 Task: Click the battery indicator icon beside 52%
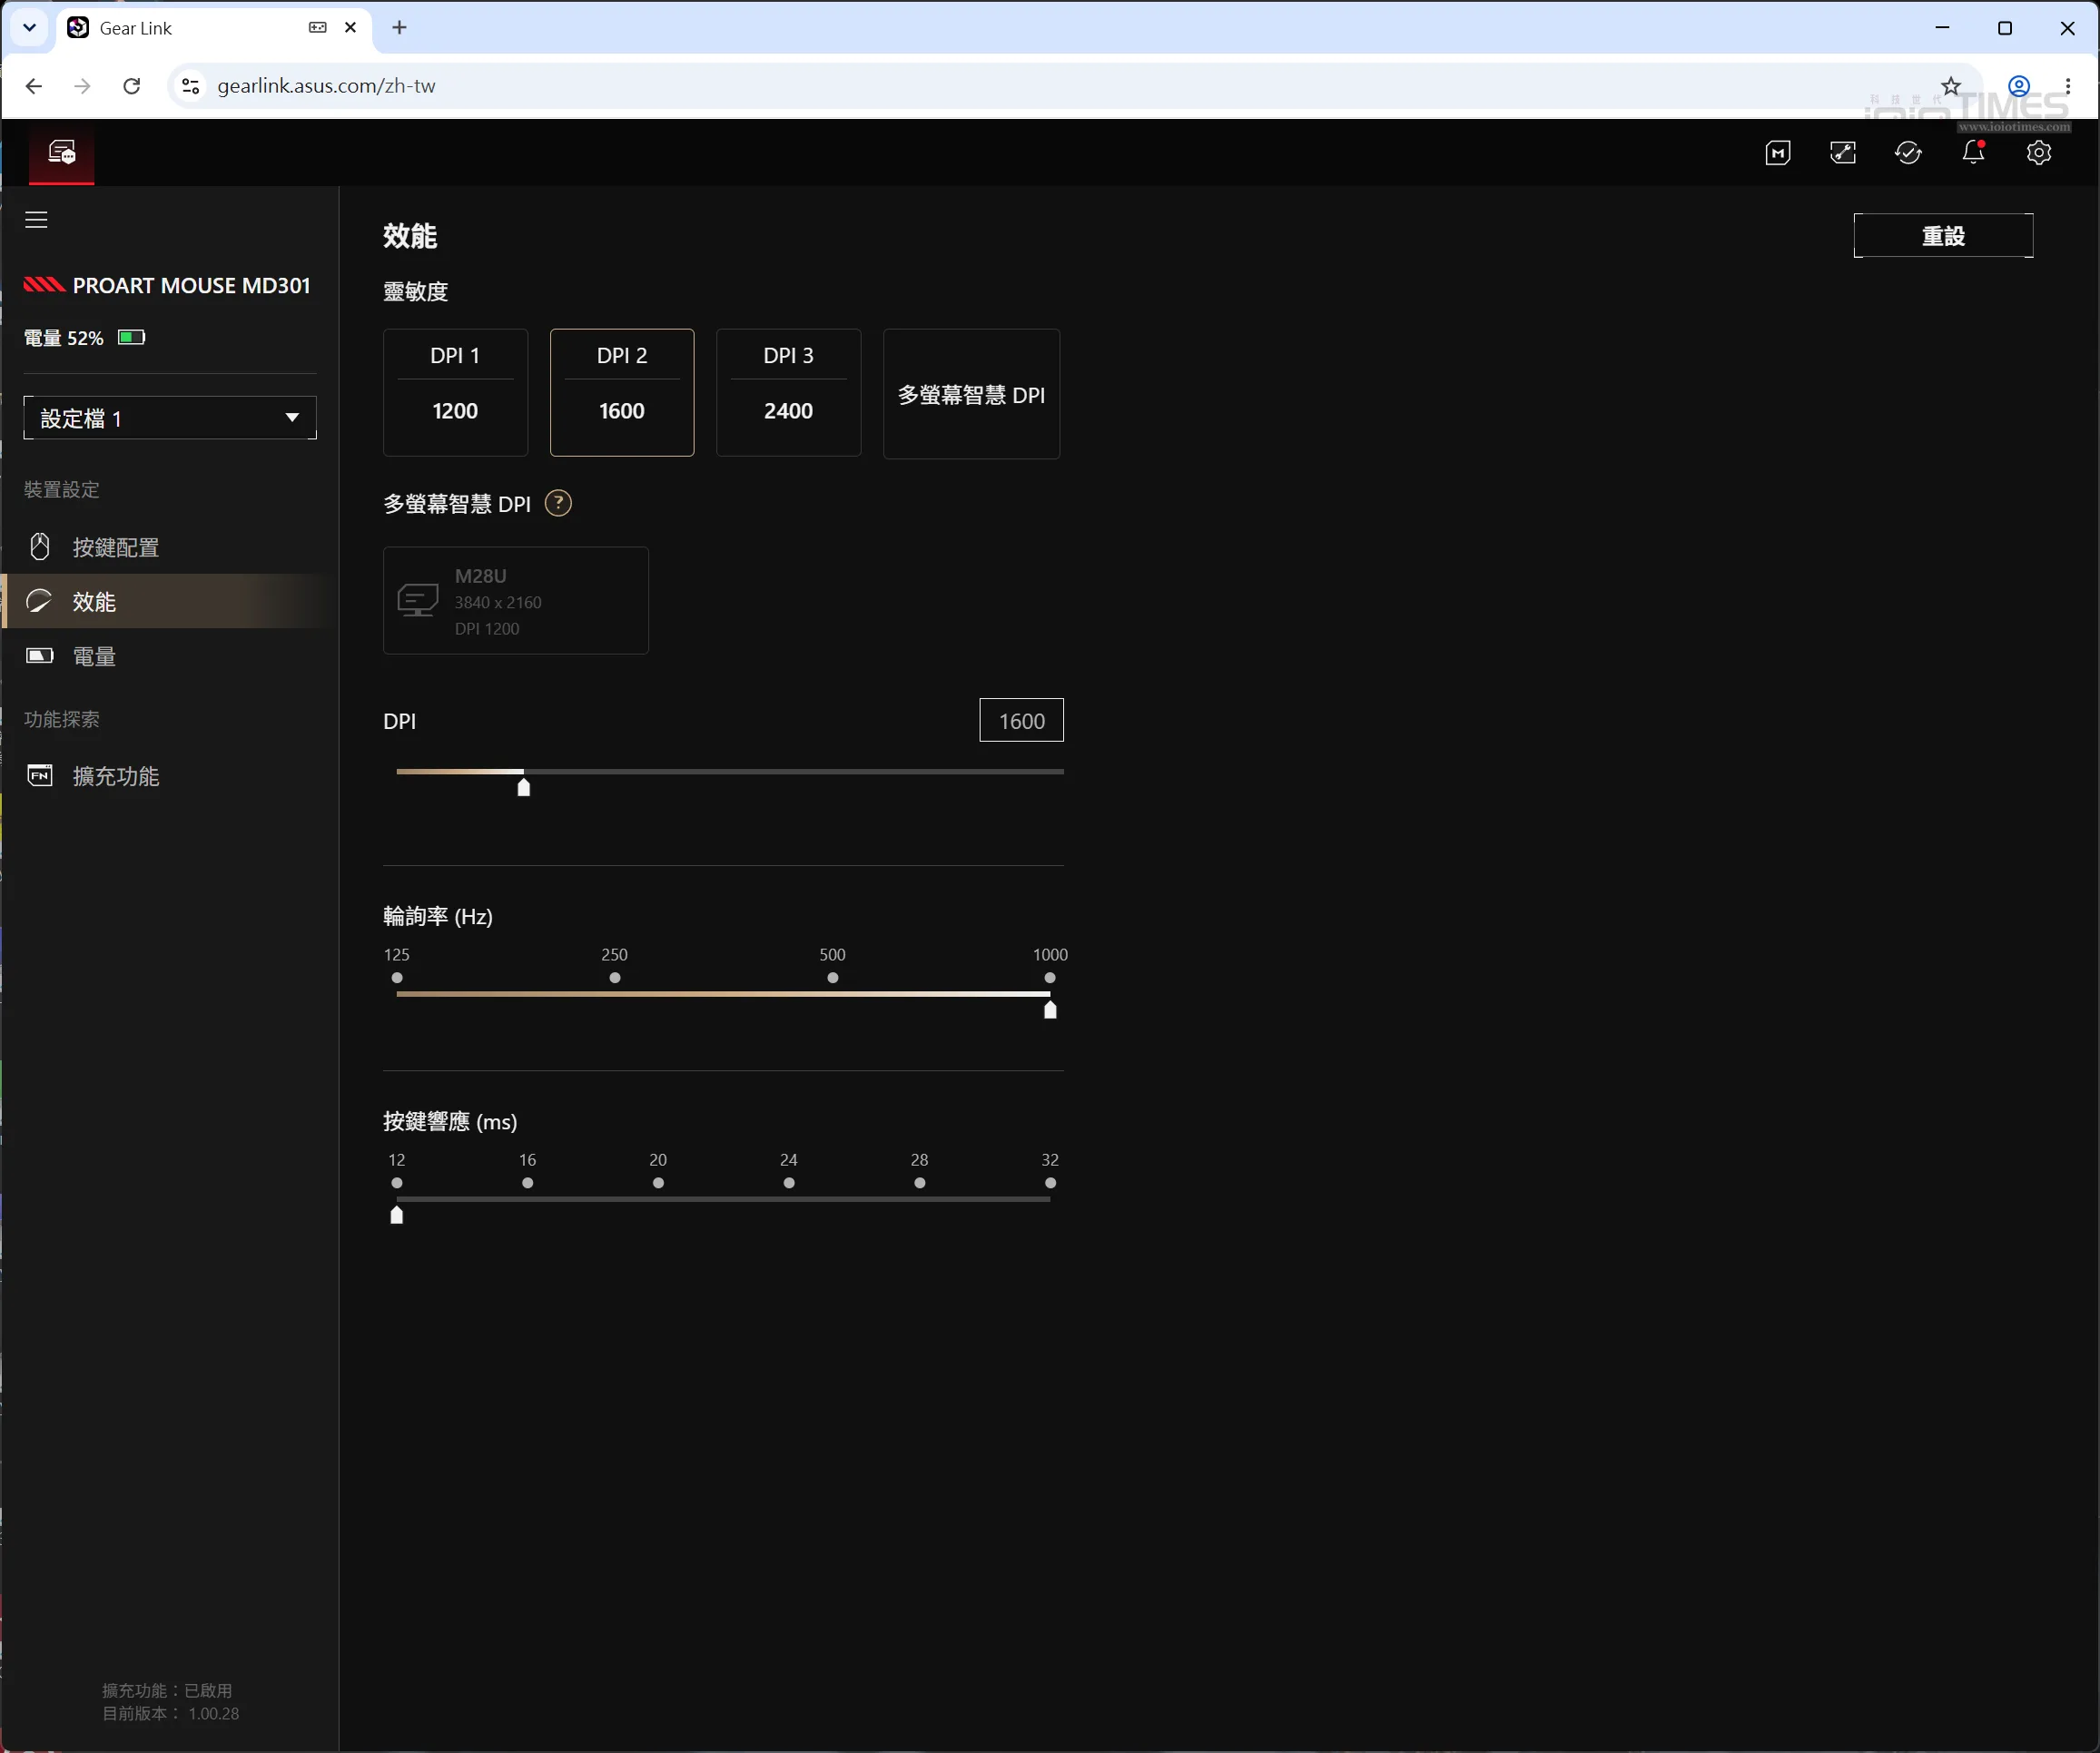click(132, 337)
